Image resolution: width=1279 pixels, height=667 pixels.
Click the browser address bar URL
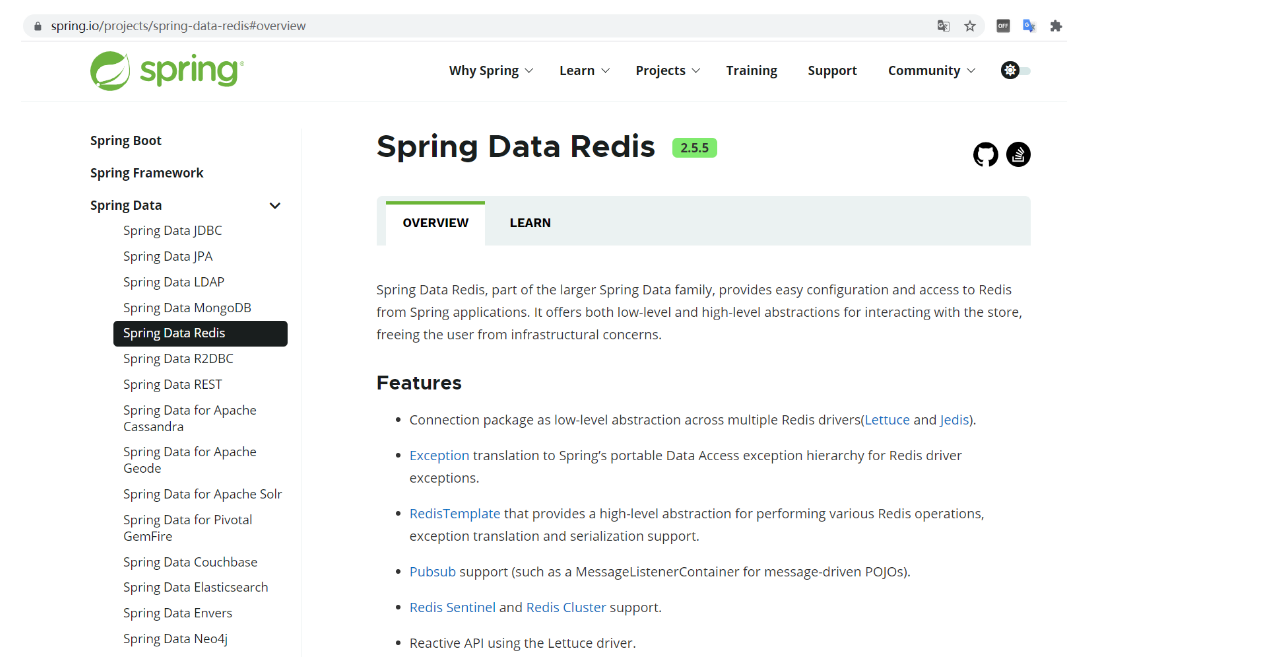pos(178,26)
